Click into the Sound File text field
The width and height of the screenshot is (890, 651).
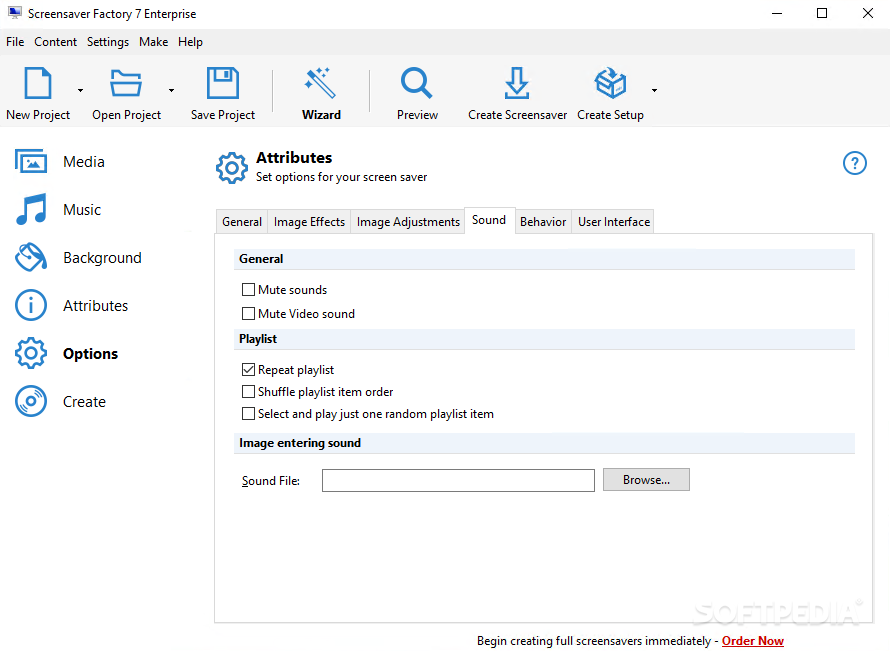[x=458, y=480]
